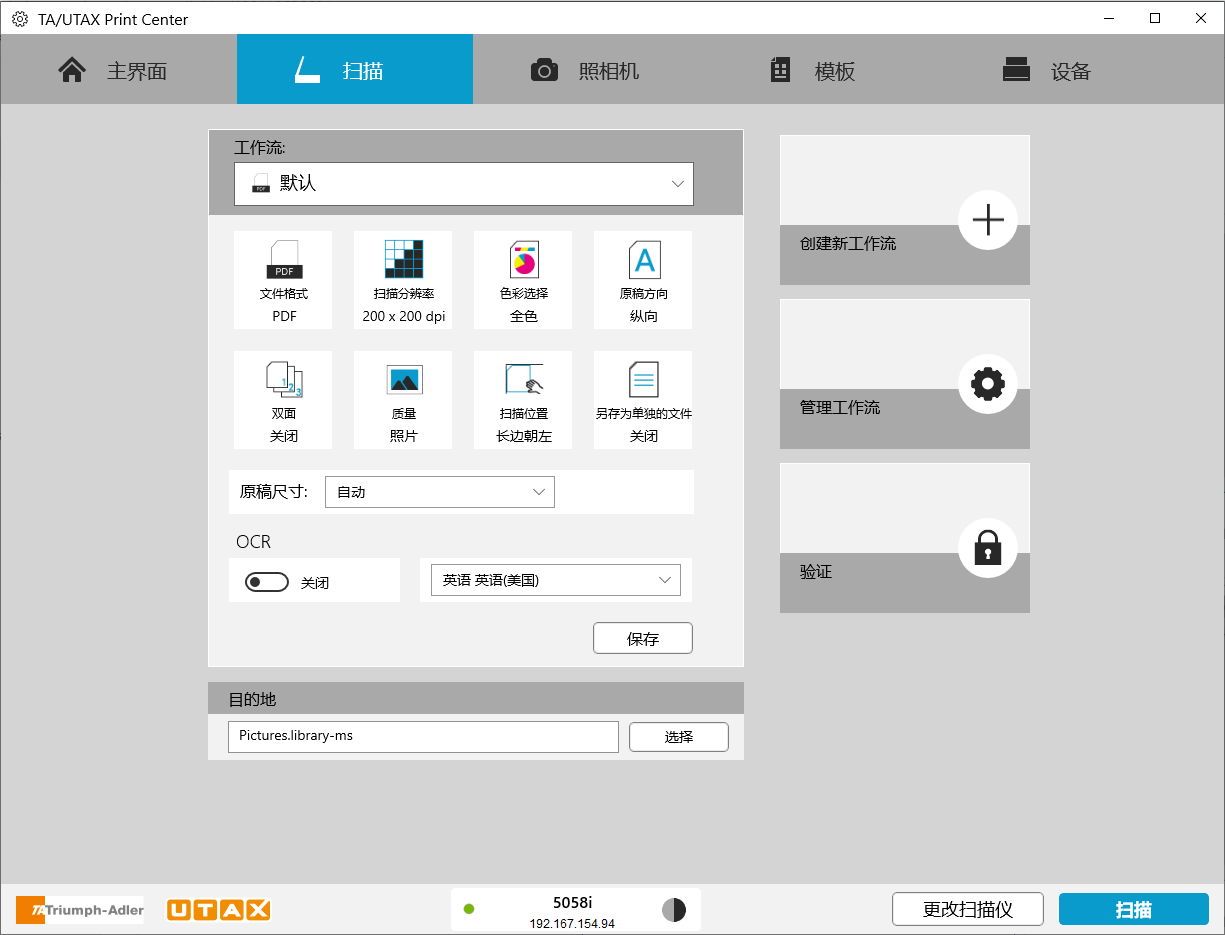Image resolution: width=1225 pixels, height=935 pixels.
Task: Change the 原稿方向 (original orientation) setting
Action: point(643,280)
